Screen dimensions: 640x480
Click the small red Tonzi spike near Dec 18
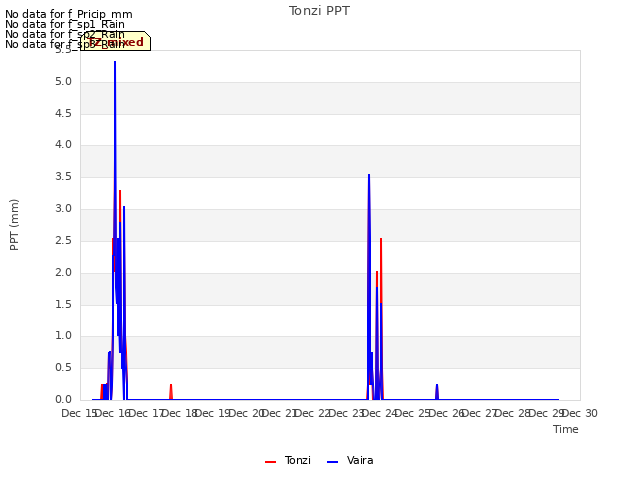click(x=171, y=391)
